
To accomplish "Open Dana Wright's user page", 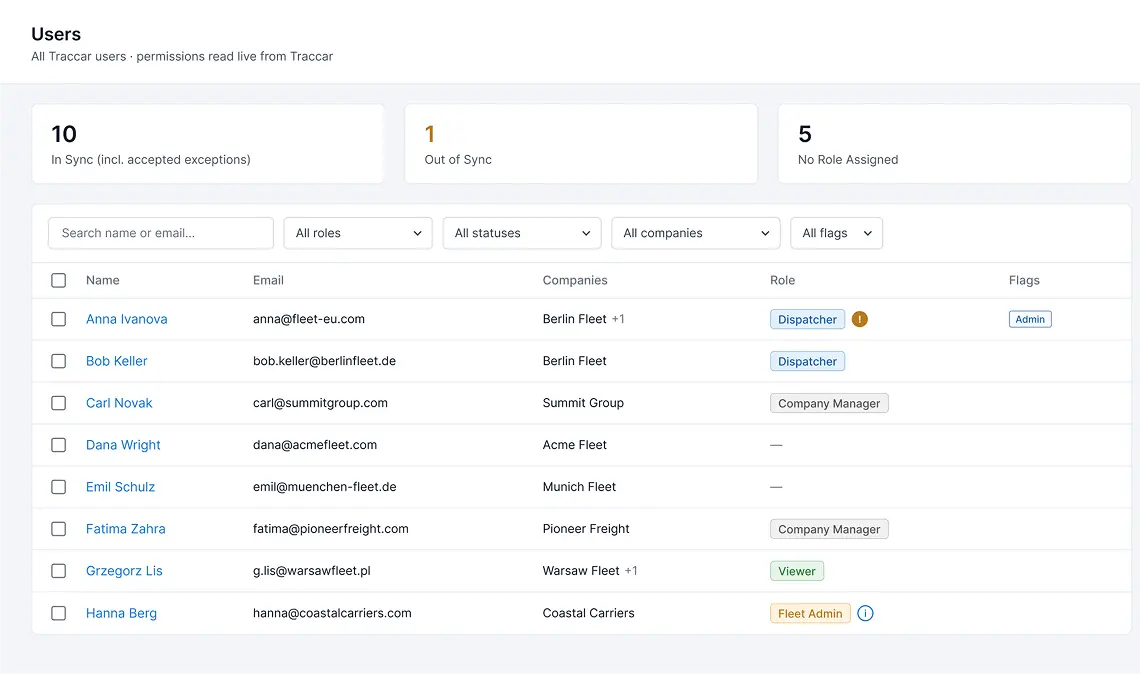I will coord(123,445).
